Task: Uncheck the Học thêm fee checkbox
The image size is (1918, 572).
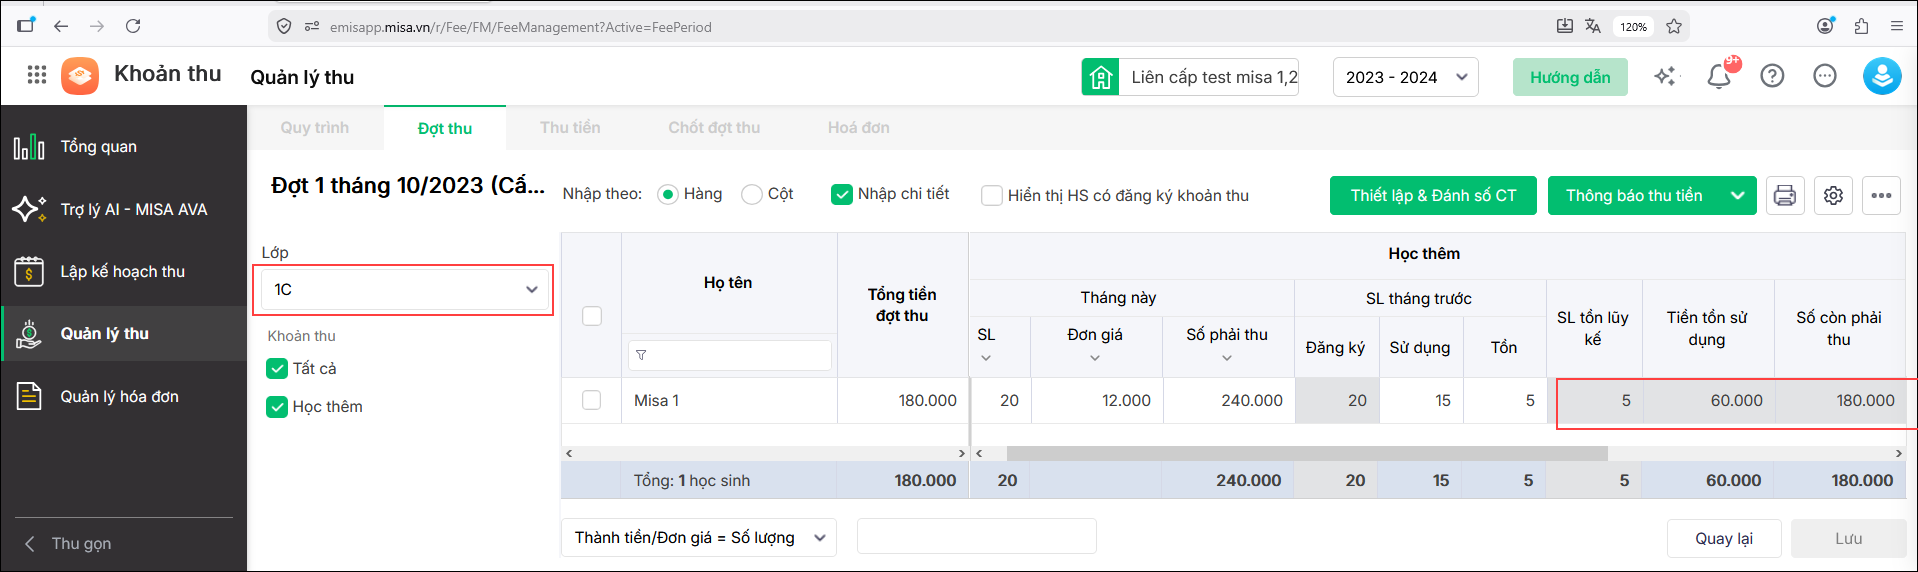Action: pos(277,407)
